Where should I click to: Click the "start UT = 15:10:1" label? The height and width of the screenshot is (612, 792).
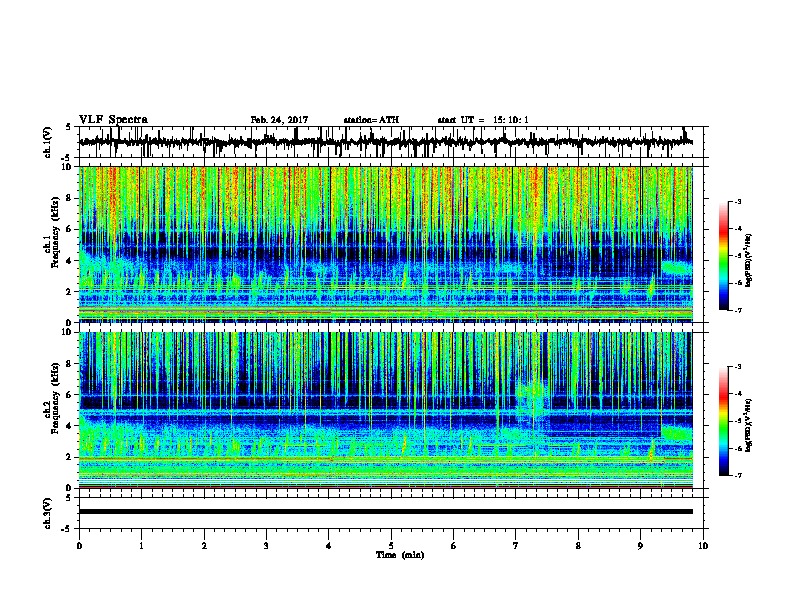coord(483,120)
